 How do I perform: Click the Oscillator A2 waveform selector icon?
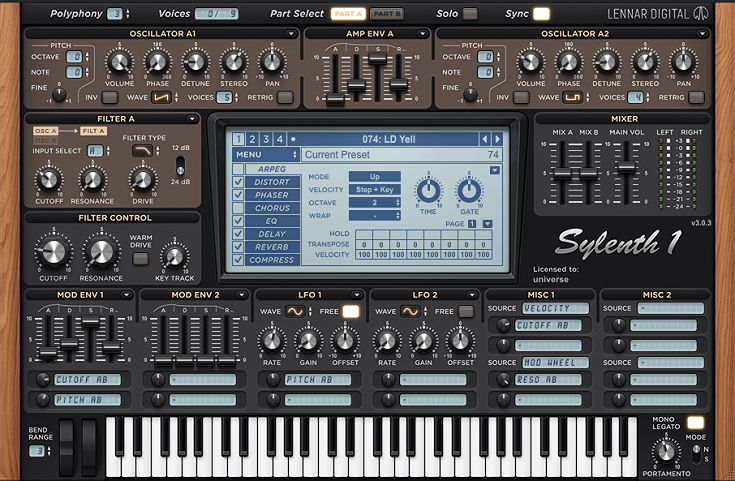(x=572, y=98)
